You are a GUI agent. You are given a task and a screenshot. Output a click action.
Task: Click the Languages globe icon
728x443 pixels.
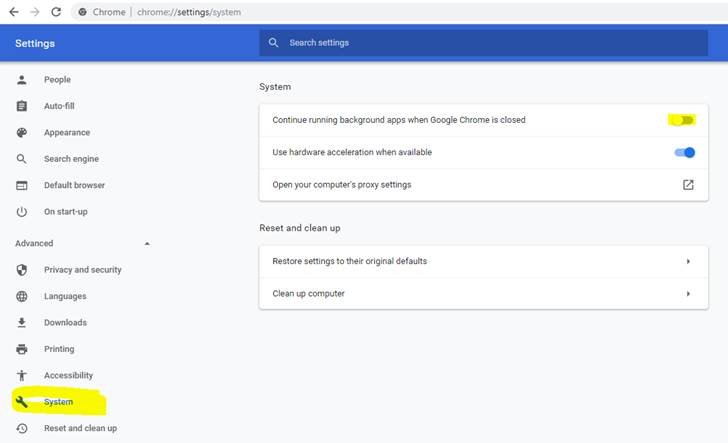[x=22, y=296]
